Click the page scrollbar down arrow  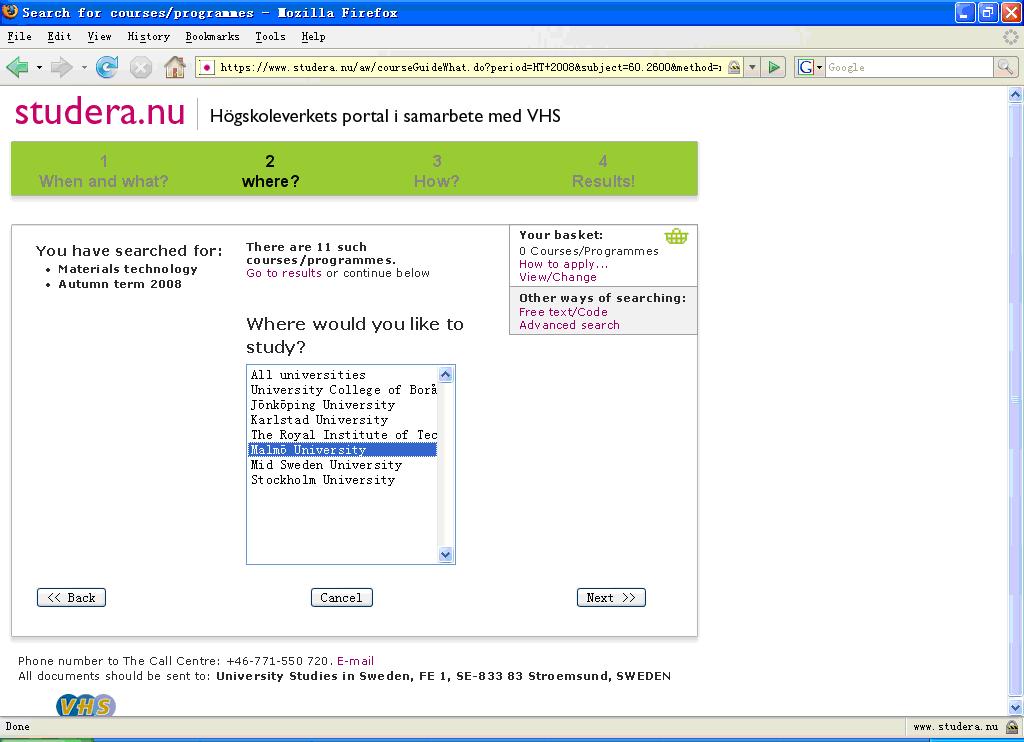click(x=1016, y=707)
